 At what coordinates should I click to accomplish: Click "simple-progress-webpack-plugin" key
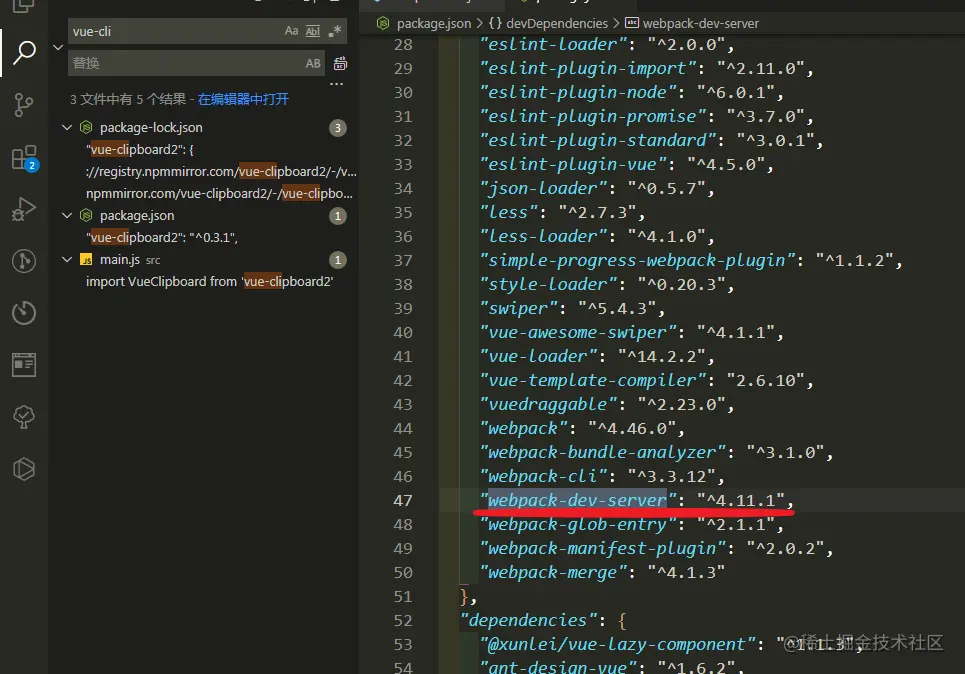[x=637, y=260]
